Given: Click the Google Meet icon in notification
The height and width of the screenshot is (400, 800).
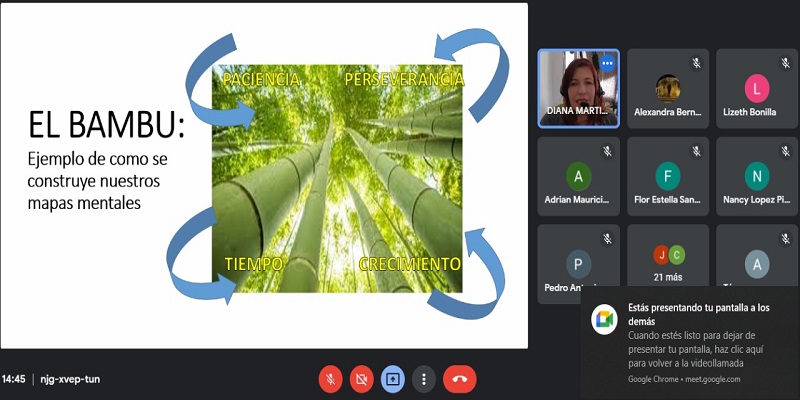Looking at the screenshot, I should (x=604, y=318).
